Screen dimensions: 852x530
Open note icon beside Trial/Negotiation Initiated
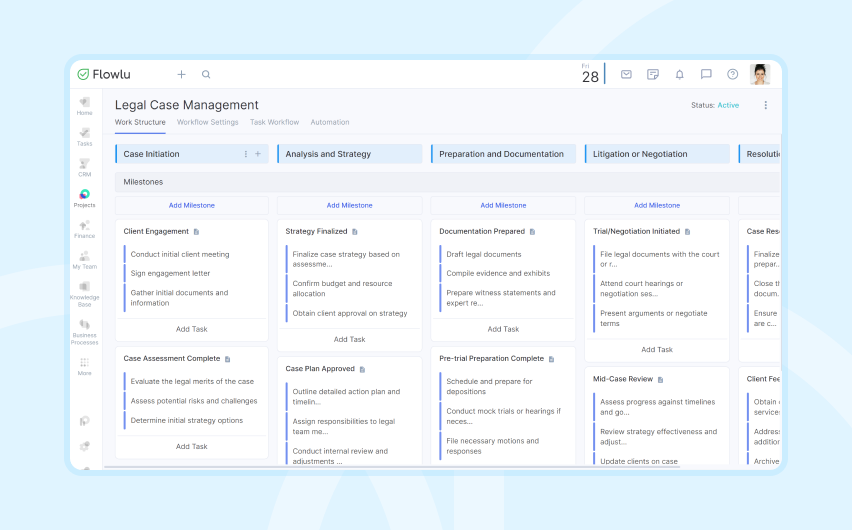point(687,232)
